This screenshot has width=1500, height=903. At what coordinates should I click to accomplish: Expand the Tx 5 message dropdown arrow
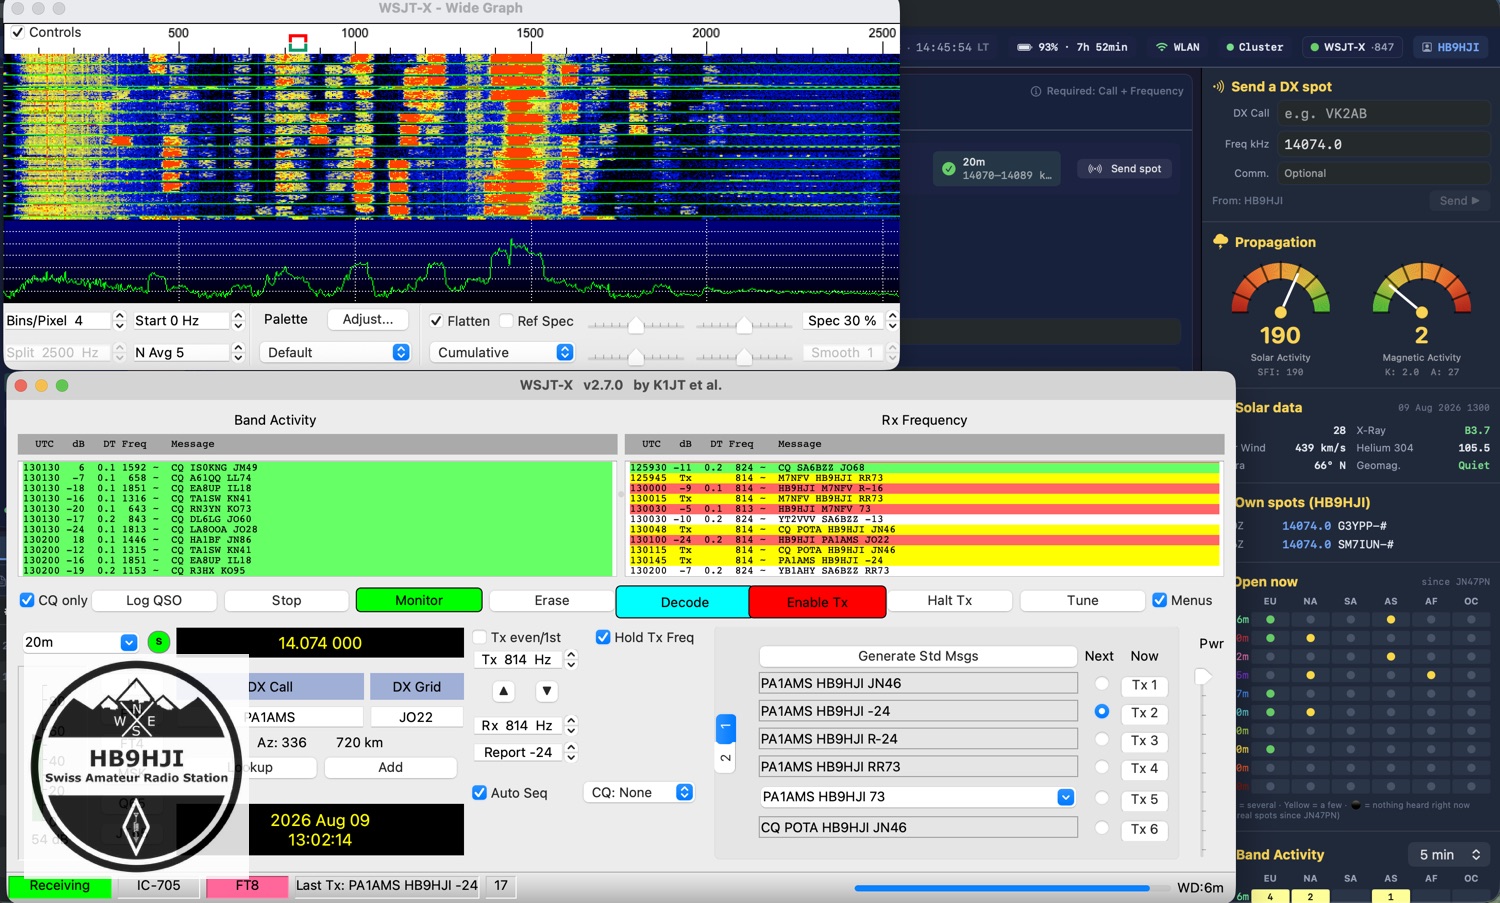coord(1066,797)
